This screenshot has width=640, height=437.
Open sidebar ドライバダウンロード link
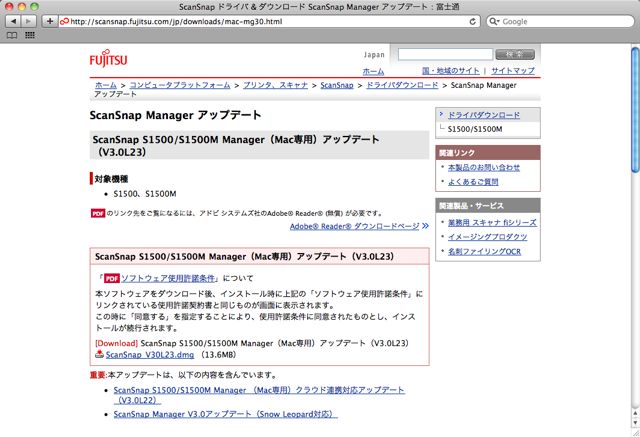(x=484, y=115)
